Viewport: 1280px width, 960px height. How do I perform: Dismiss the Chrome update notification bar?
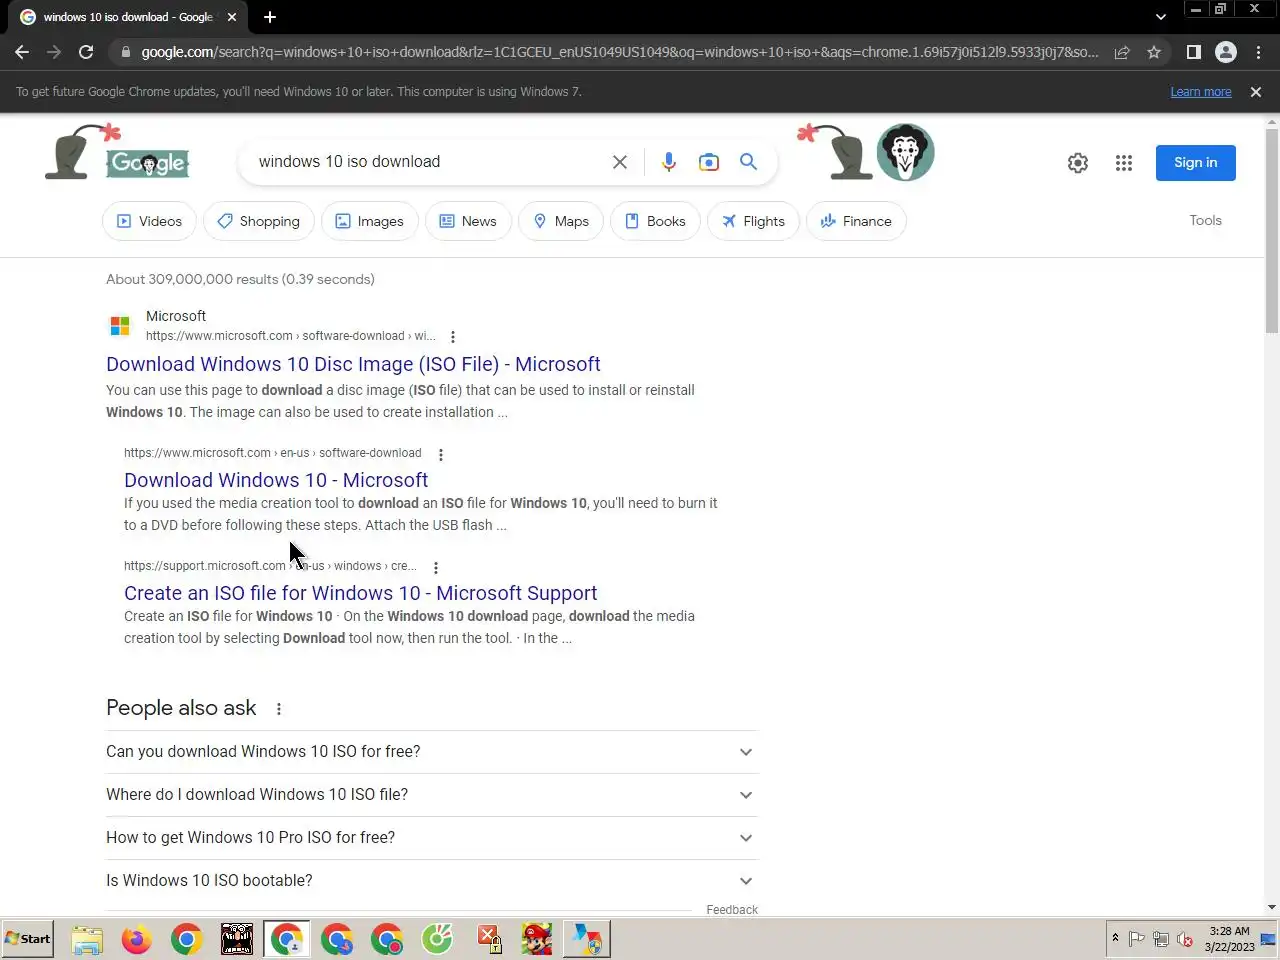1256,92
